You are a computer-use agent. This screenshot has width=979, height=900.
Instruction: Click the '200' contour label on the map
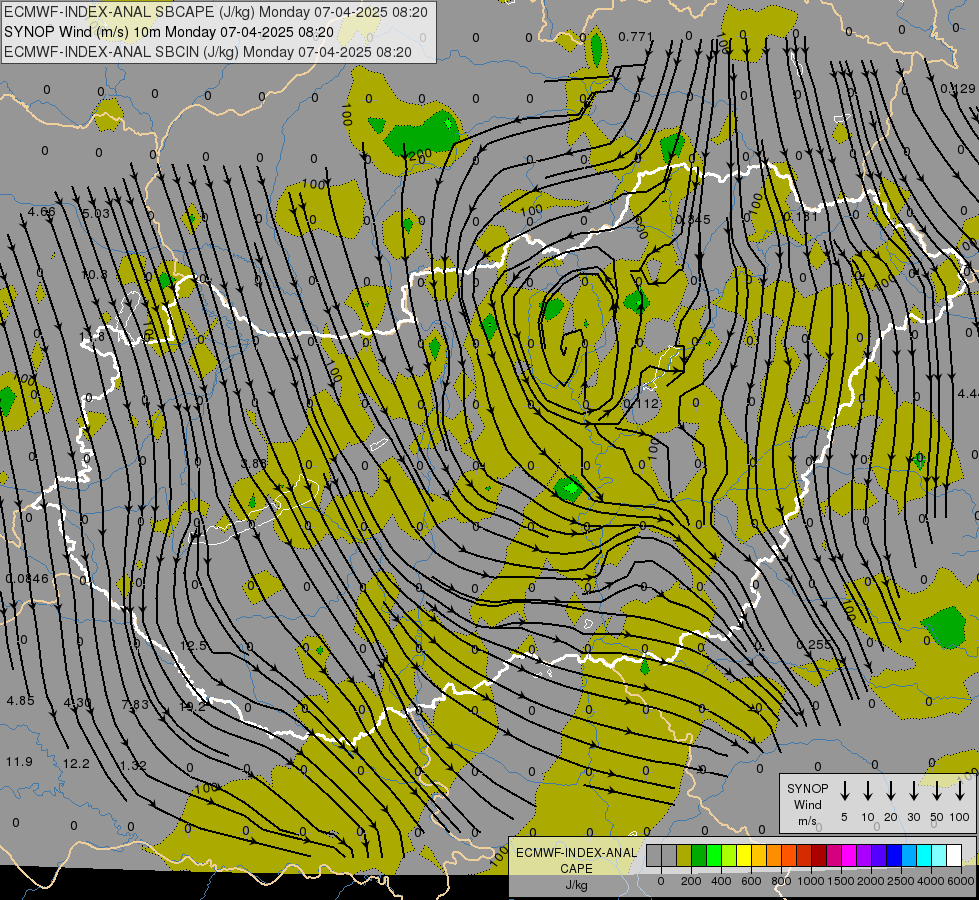coord(419,154)
